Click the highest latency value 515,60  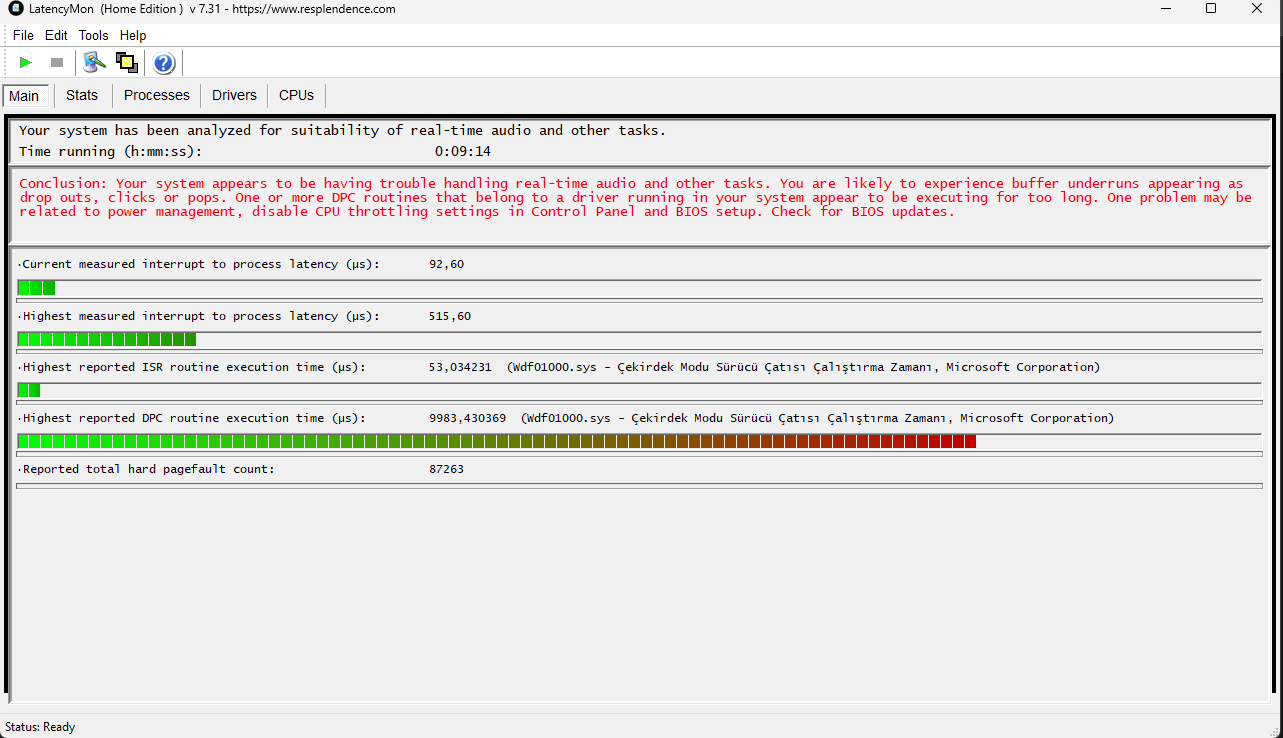point(450,316)
